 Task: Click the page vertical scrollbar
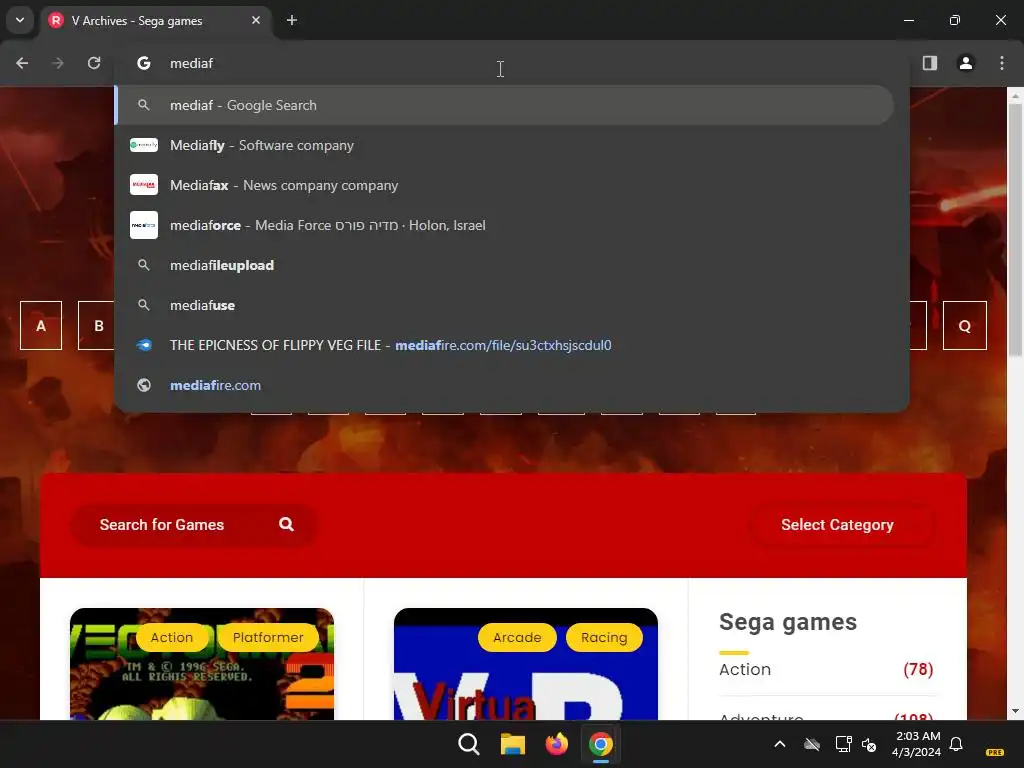coord(1015,229)
